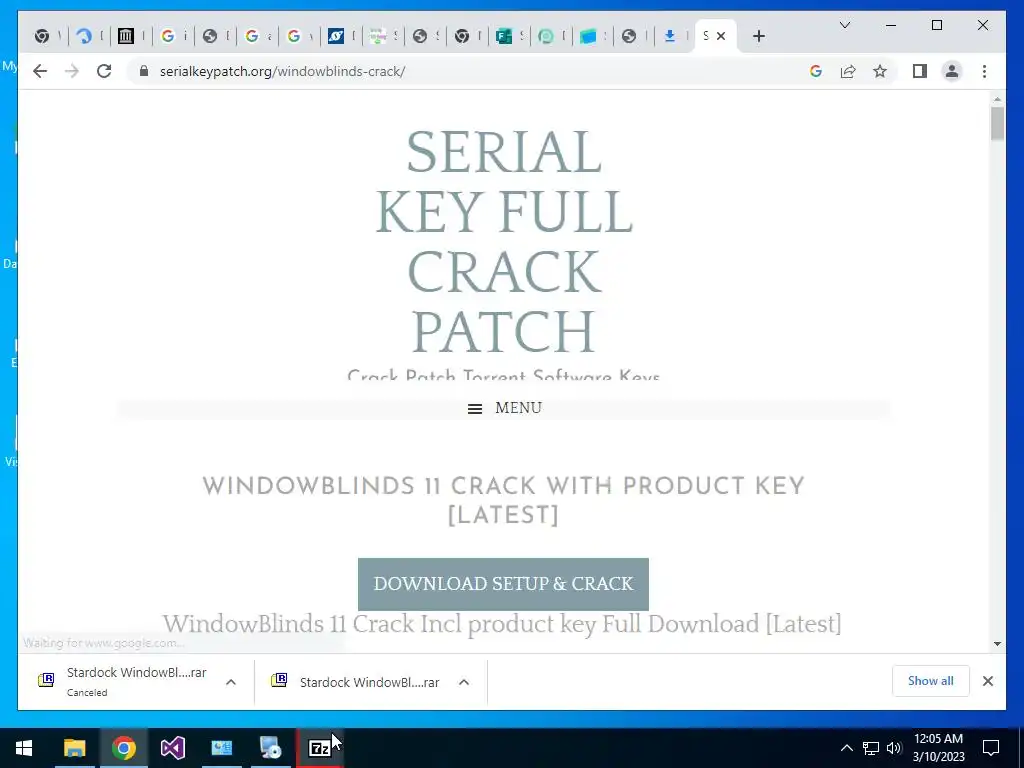The image size is (1024, 768).
Task: Launch Visual Studio from the taskbar
Action: point(172,748)
